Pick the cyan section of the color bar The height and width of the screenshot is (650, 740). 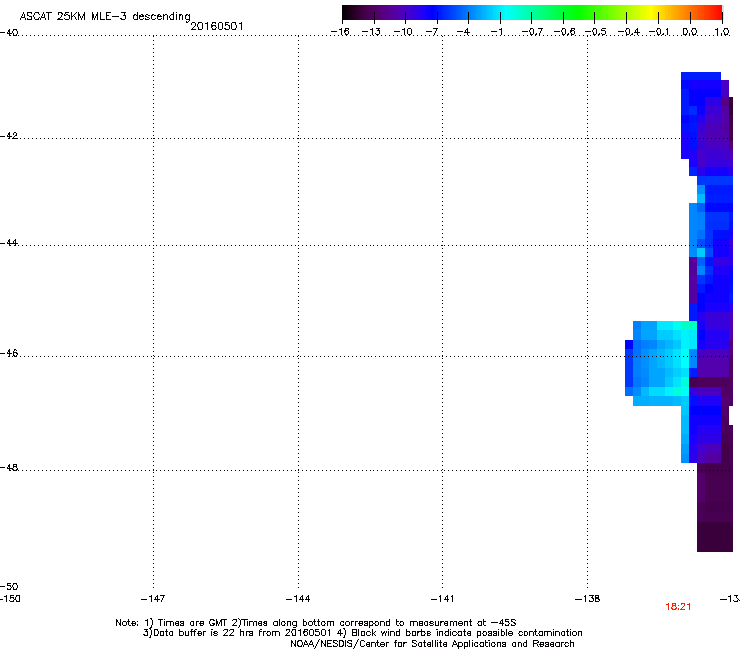(507, 12)
